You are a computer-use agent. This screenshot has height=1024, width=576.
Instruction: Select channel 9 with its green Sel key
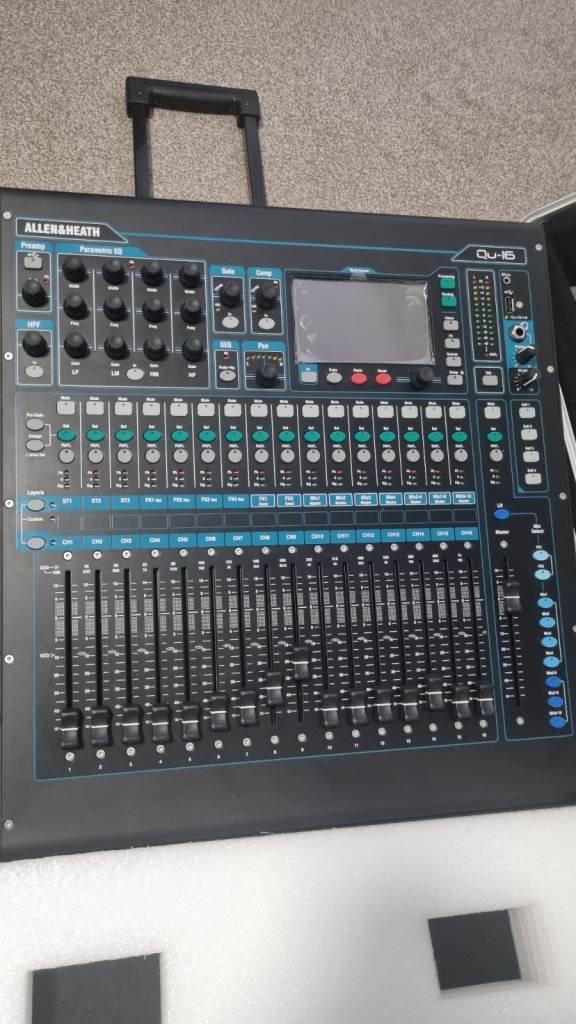(286, 436)
